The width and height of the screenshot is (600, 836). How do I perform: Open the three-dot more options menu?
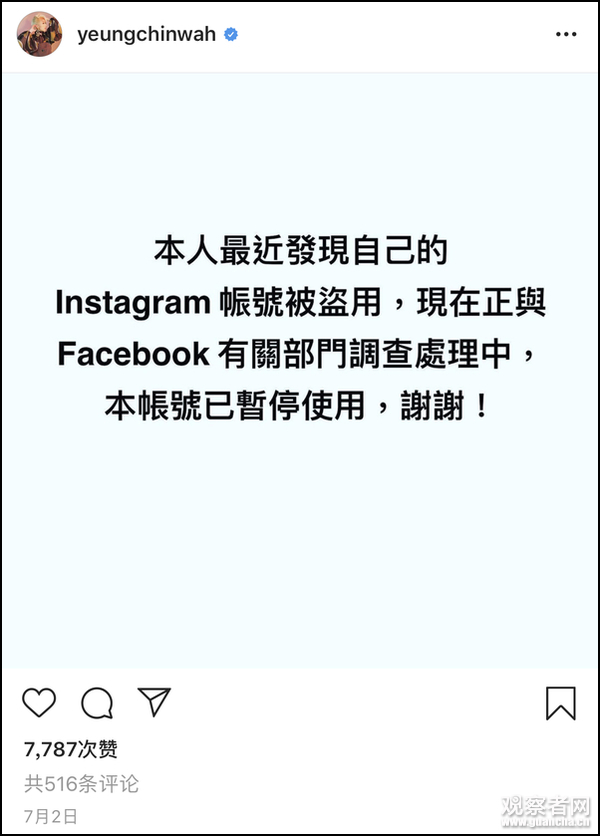click(566, 34)
